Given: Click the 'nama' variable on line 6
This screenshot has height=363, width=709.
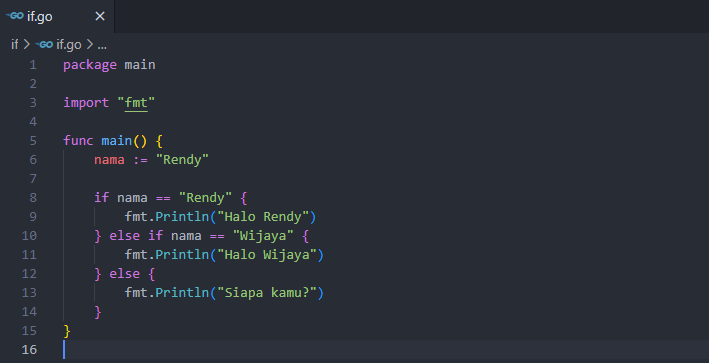Looking at the screenshot, I should 109,160.
